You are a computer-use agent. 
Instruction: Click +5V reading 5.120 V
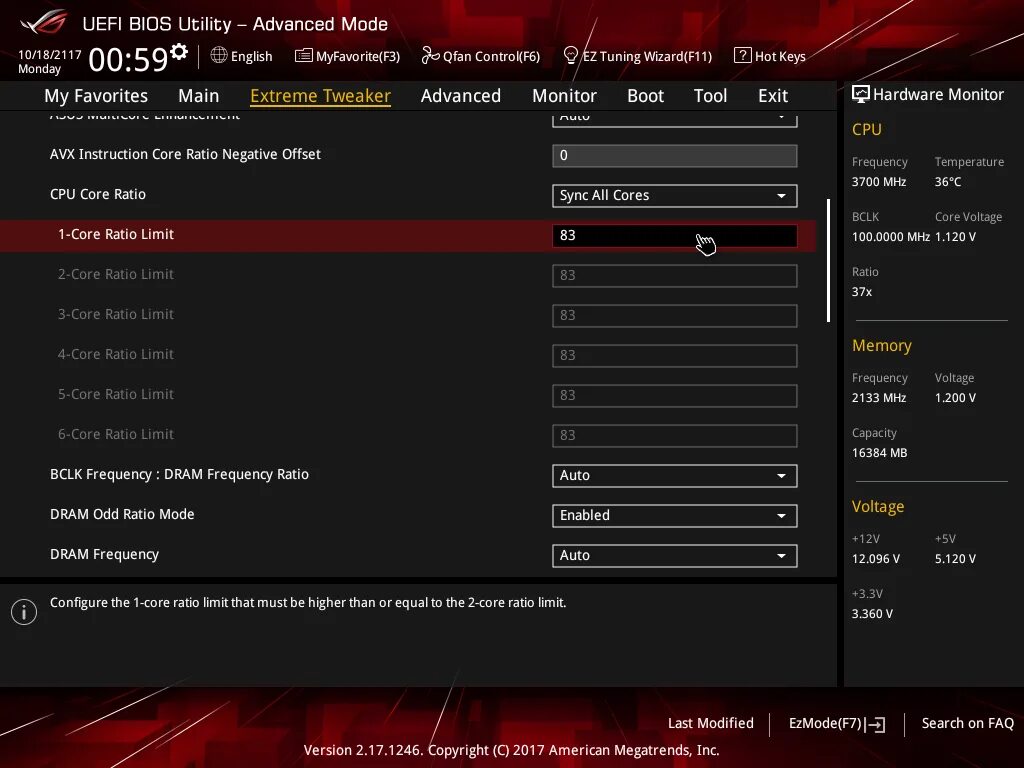[955, 559]
